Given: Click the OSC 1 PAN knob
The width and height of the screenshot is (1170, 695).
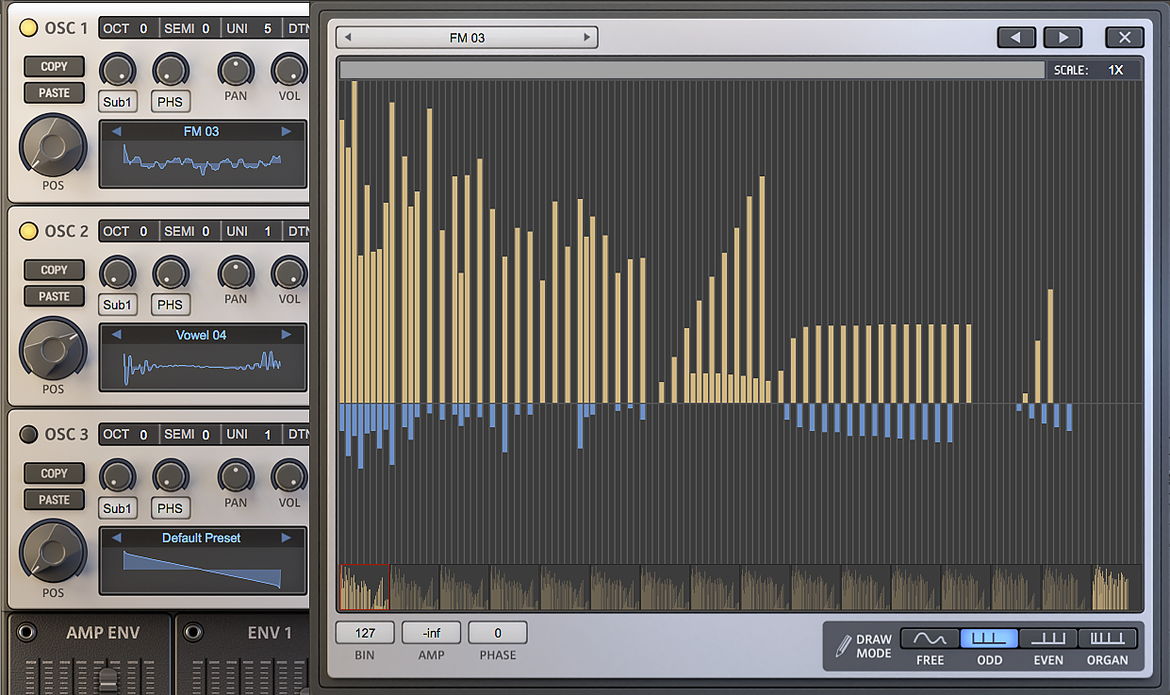Looking at the screenshot, I should click(x=236, y=71).
